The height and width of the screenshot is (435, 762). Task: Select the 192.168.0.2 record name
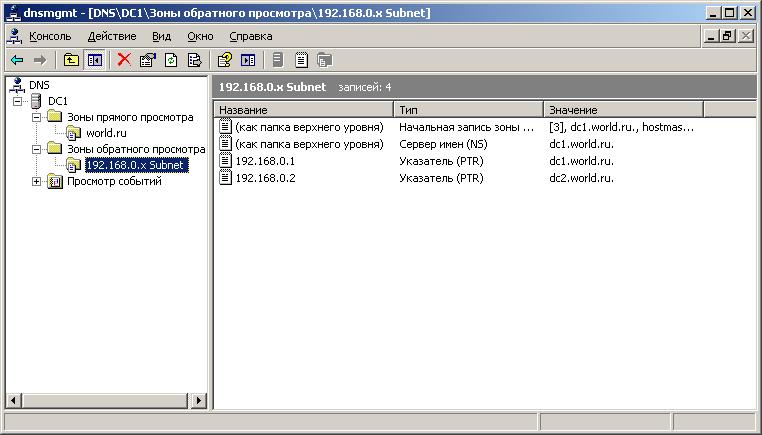click(265, 178)
